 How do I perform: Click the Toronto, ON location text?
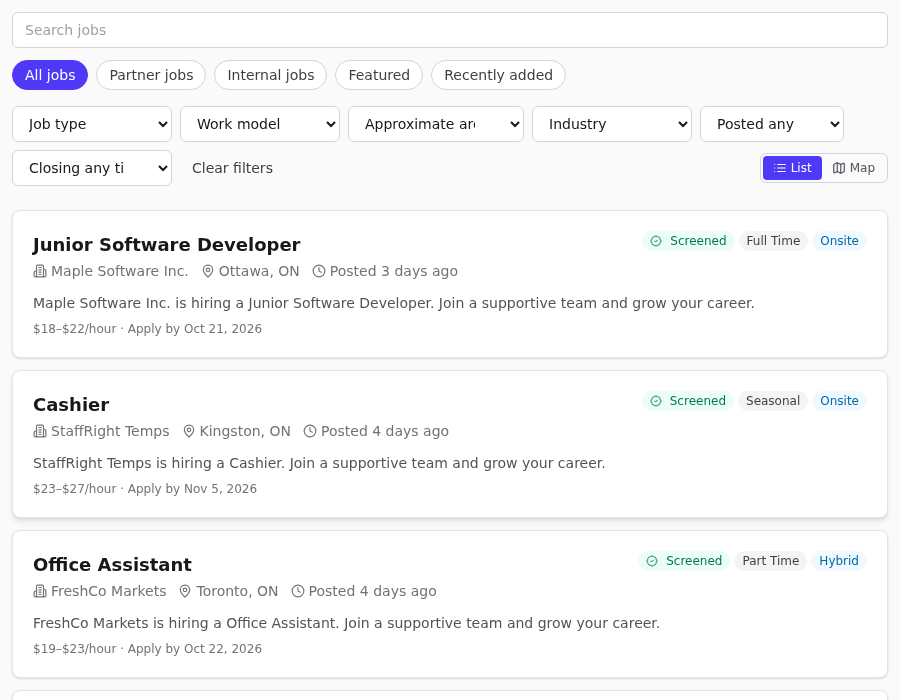237,592
